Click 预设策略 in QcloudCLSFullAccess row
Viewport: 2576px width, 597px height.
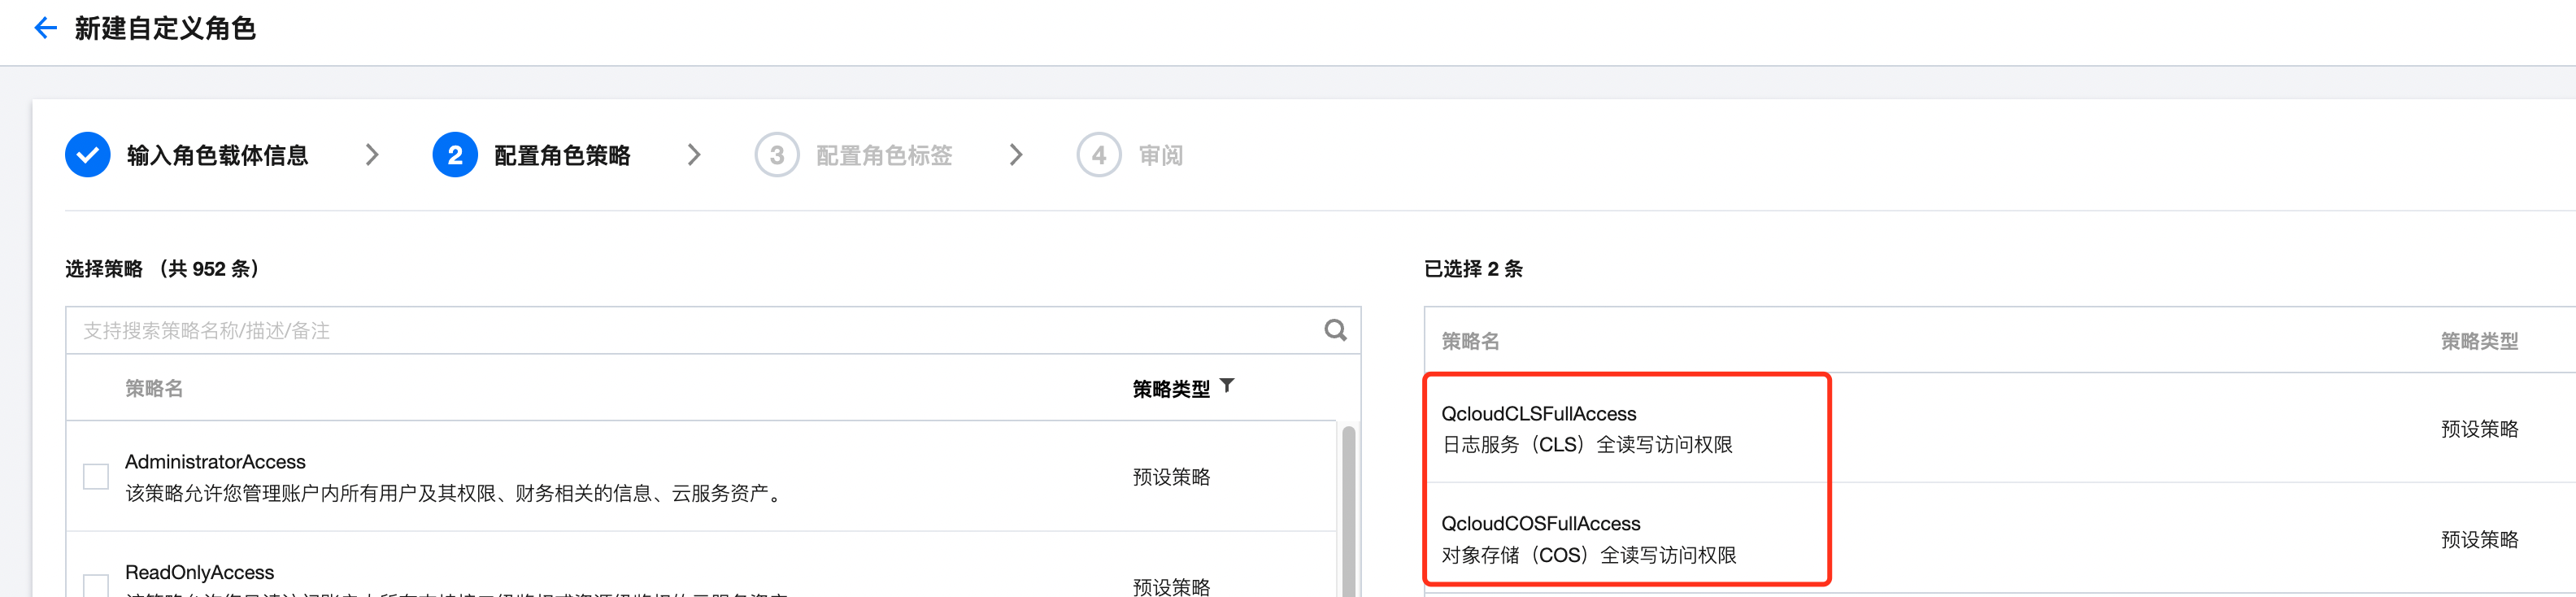click(x=2479, y=429)
